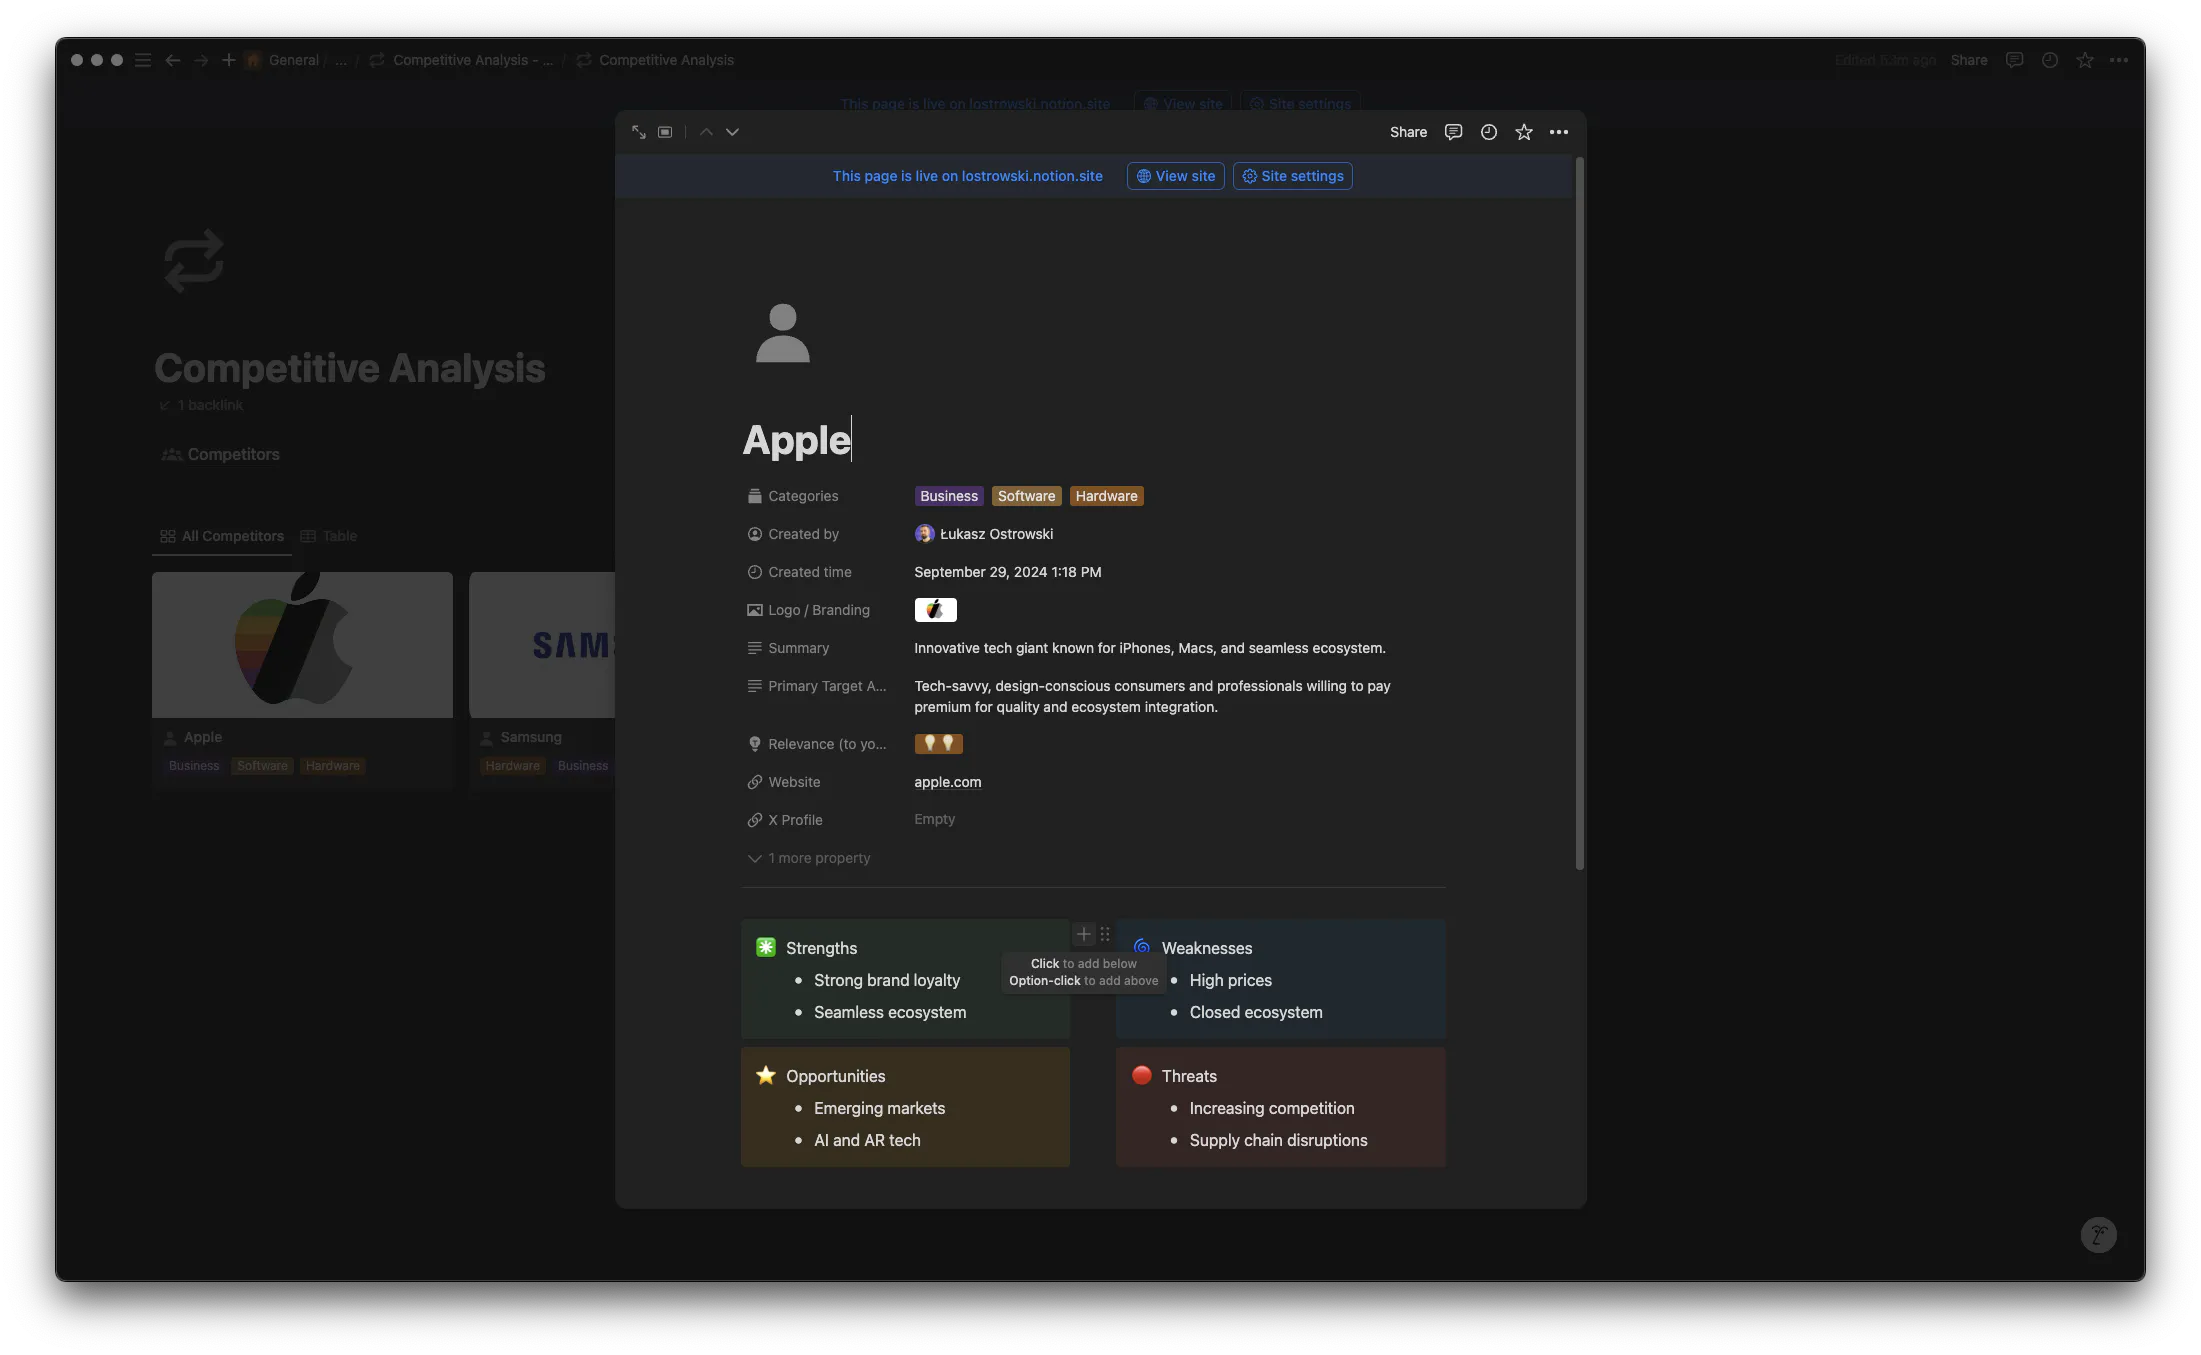Click Share in main window top bar
Screen dimensions: 2201x1355
tap(1968, 60)
